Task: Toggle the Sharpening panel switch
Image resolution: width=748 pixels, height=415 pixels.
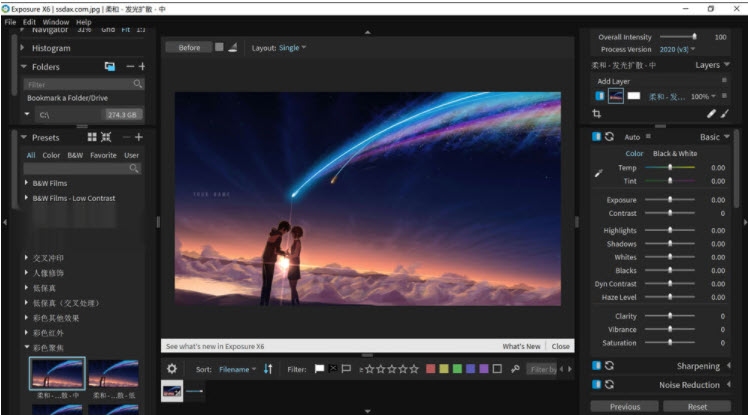Action: (597, 366)
